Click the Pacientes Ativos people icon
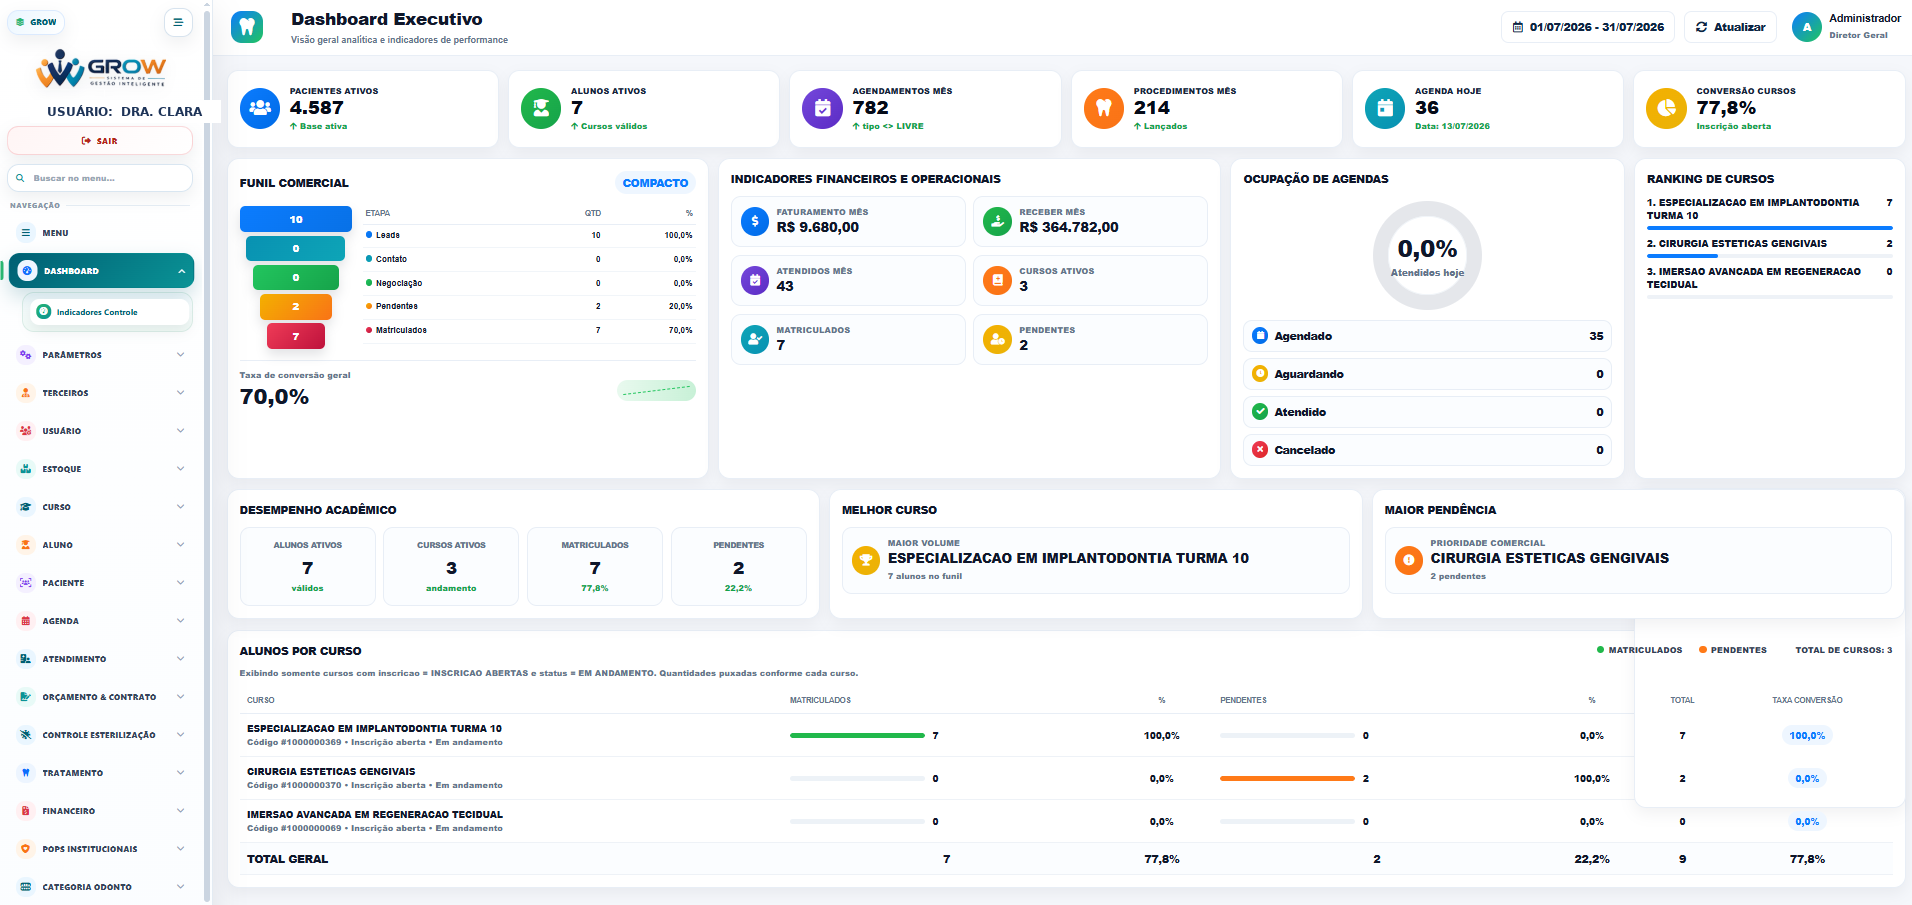Image resolution: width=1912 pixels, height=905 pixels. (260, 108)
